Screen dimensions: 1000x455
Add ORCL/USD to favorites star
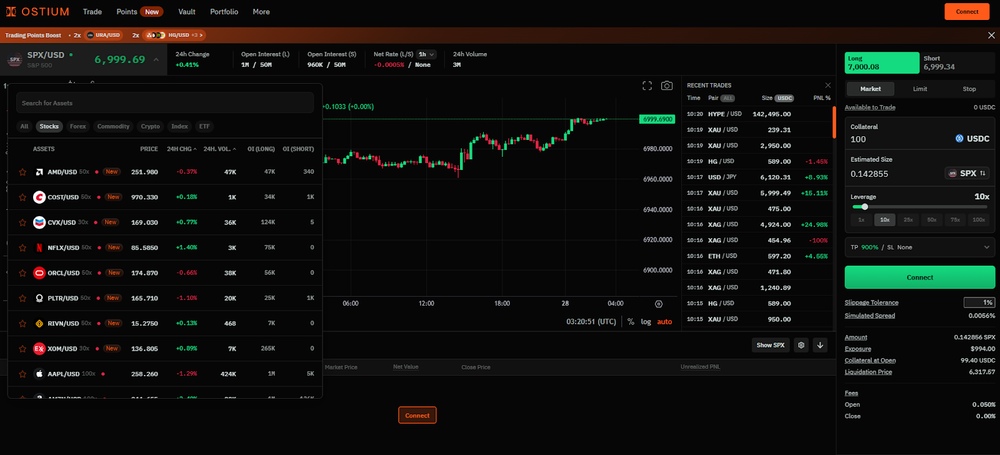point(22,272)
